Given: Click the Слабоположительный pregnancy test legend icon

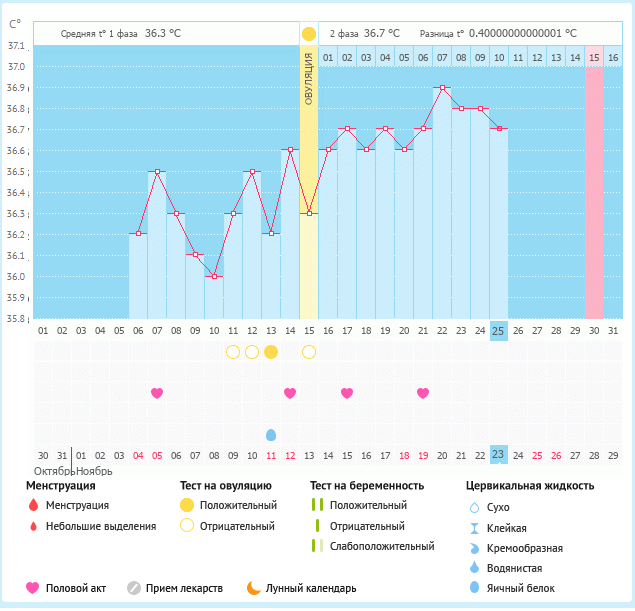Looking at the screenshot, I should pos(317,546).
